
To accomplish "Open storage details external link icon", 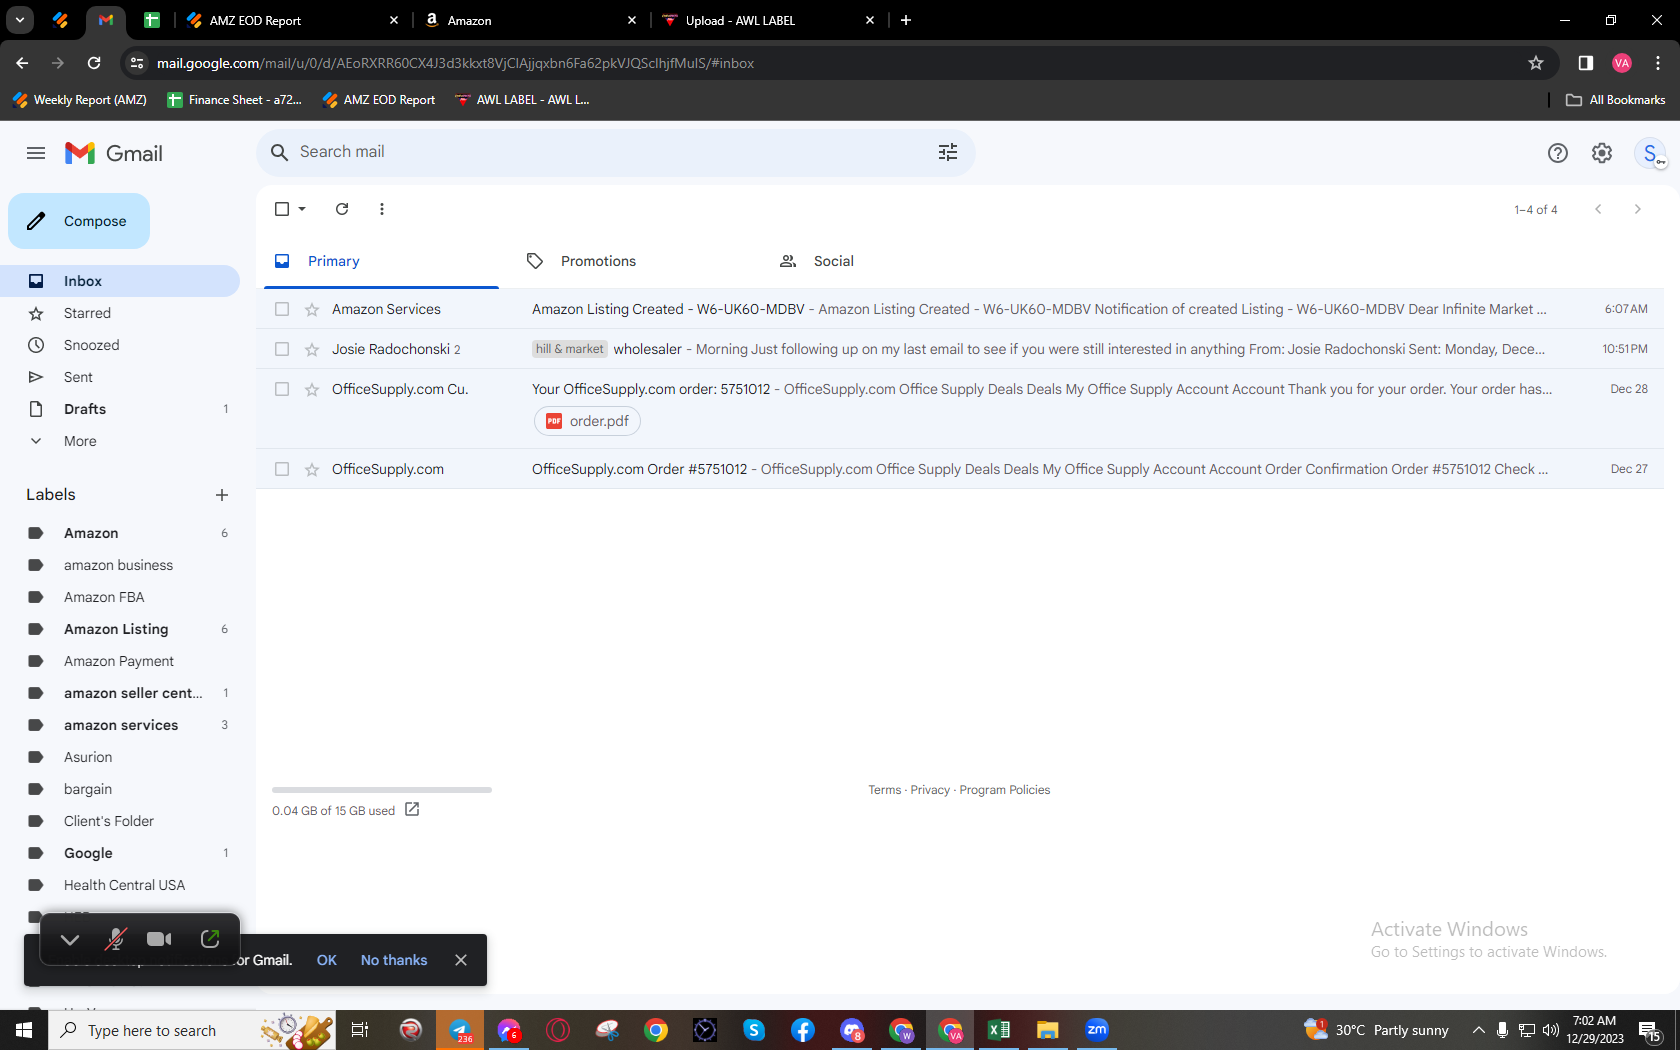I will 412,809.
